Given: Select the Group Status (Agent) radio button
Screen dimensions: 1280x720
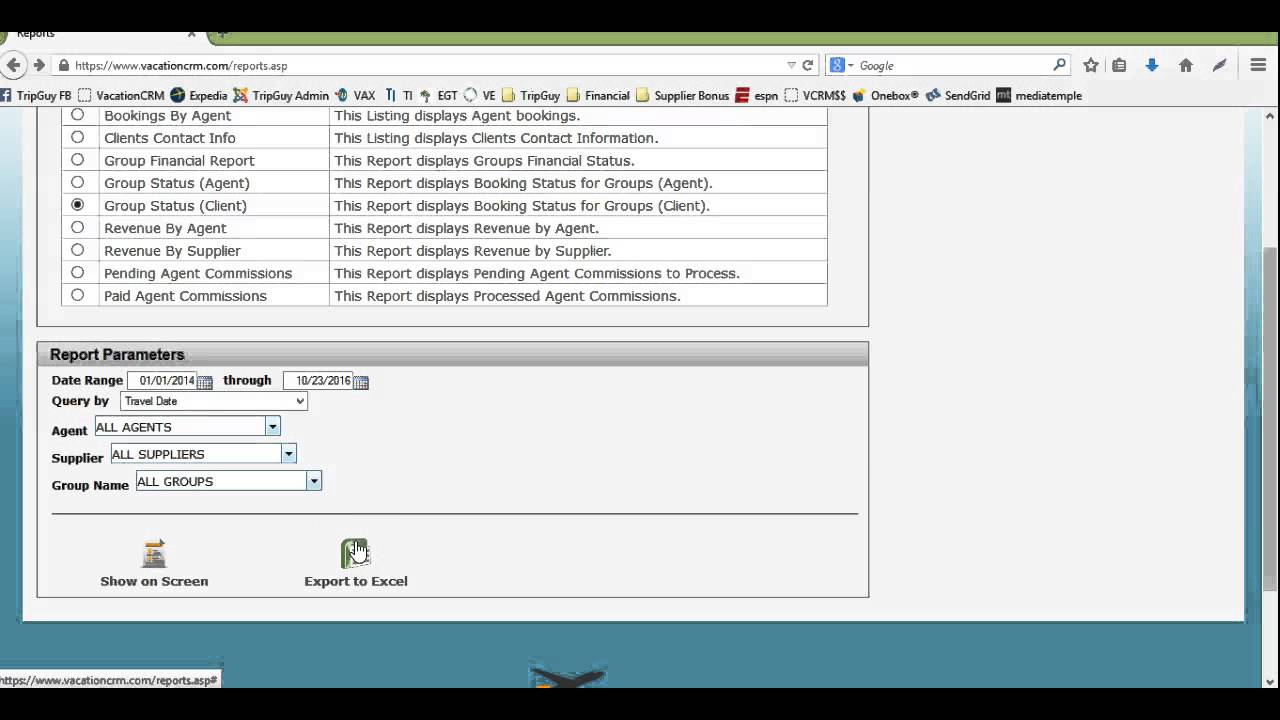Looking at the screenshot, I should 77,182.
